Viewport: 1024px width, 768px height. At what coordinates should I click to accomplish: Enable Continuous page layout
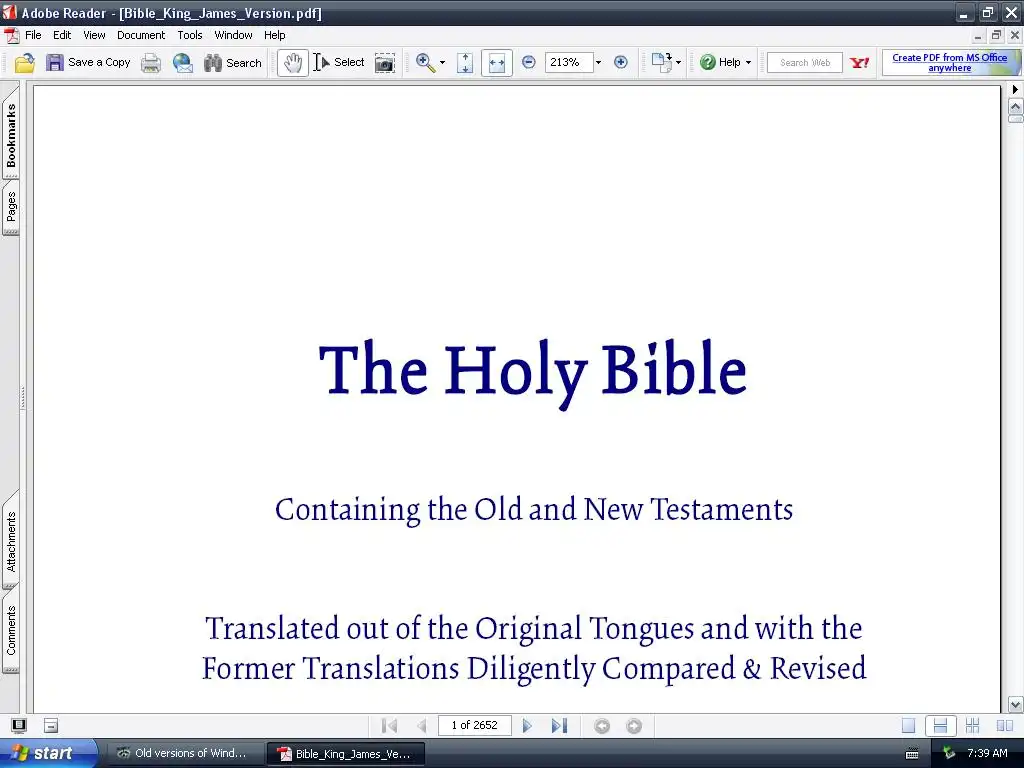pos(940,726)
